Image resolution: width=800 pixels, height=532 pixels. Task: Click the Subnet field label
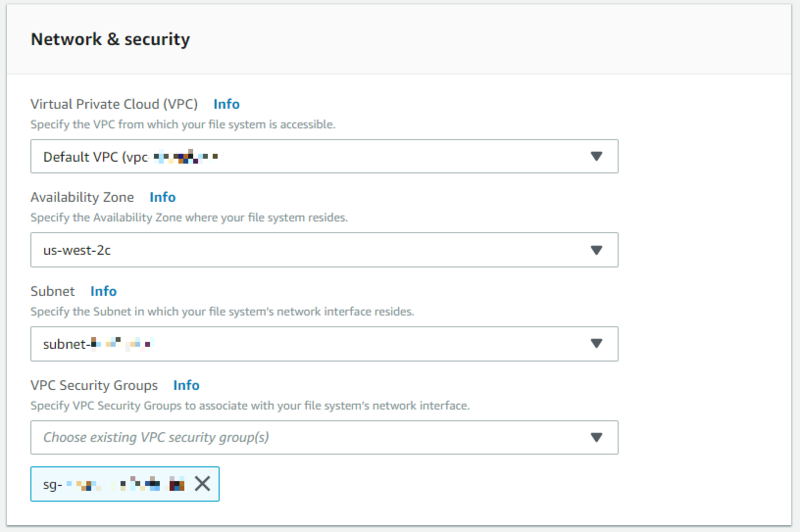(53, 291)
